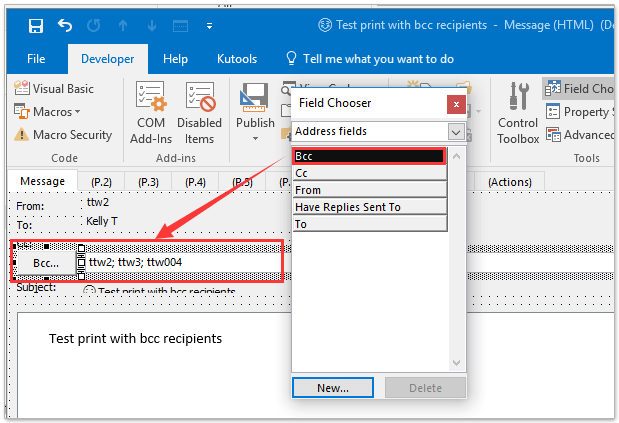This screenshot has height=423, width=619.
Task: Select the Cc field in Field Chooser
Action: click(370, 173)
